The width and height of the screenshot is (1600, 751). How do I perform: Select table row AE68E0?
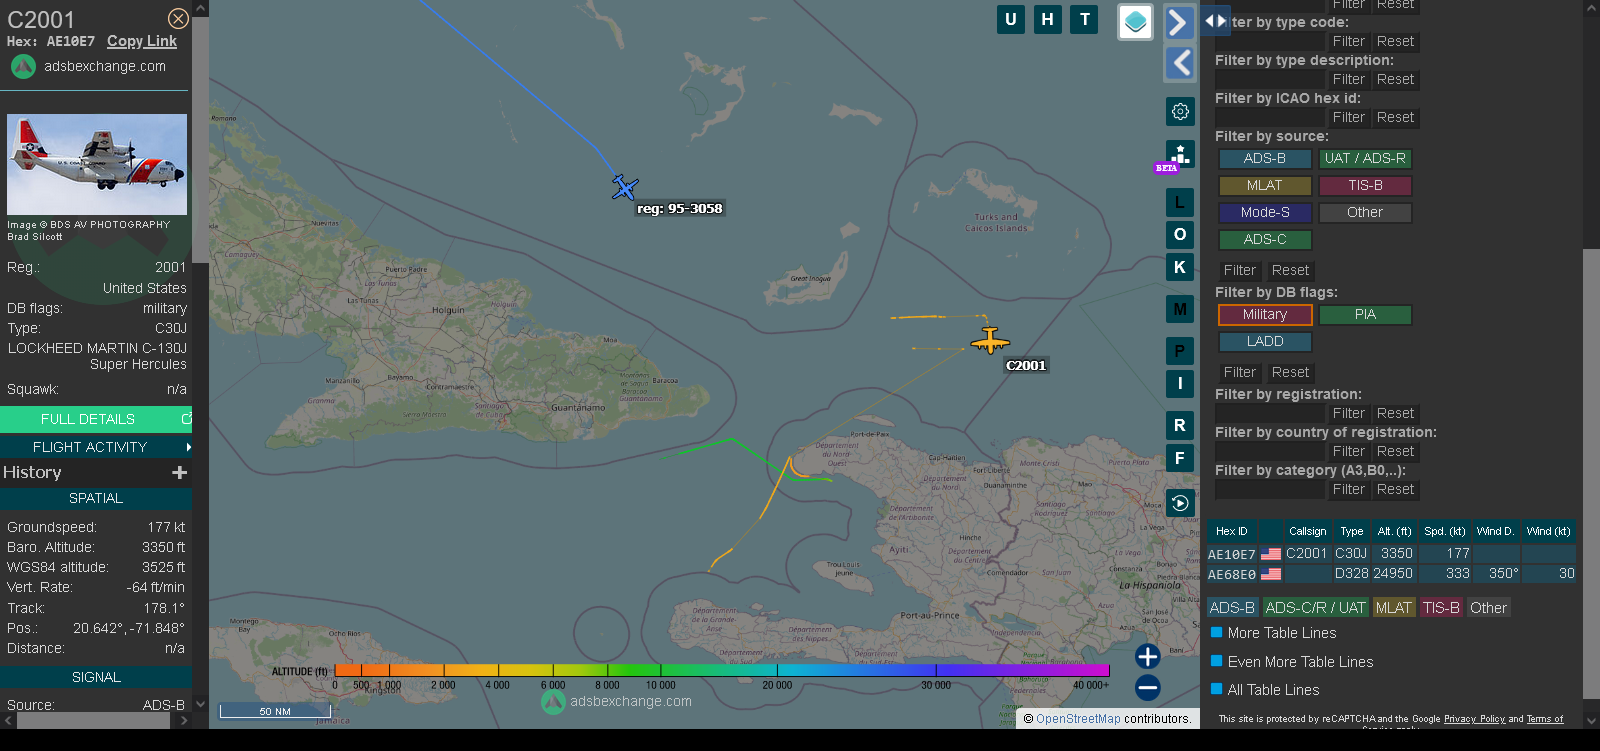tap(1392, 574)
